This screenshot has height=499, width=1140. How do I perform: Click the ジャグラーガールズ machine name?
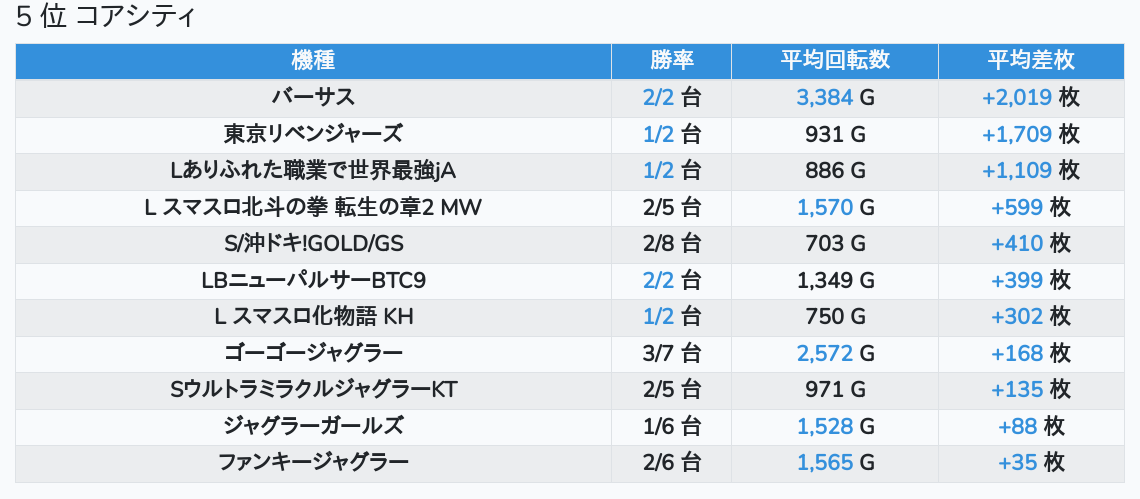pyautogui.click(x=313, y=426)
